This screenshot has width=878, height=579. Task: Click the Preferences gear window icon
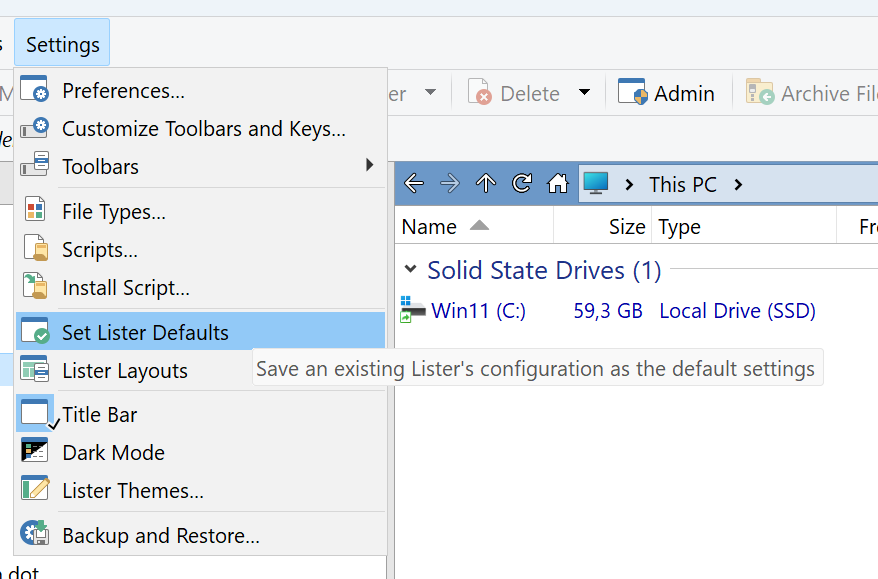point(35,90)
